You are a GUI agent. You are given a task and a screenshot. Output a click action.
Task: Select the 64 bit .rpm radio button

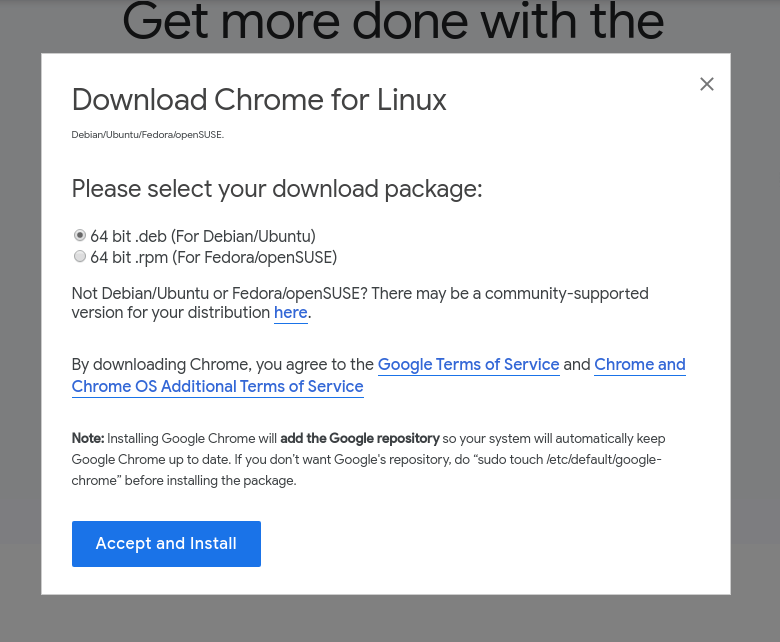[x=80, y=257]
